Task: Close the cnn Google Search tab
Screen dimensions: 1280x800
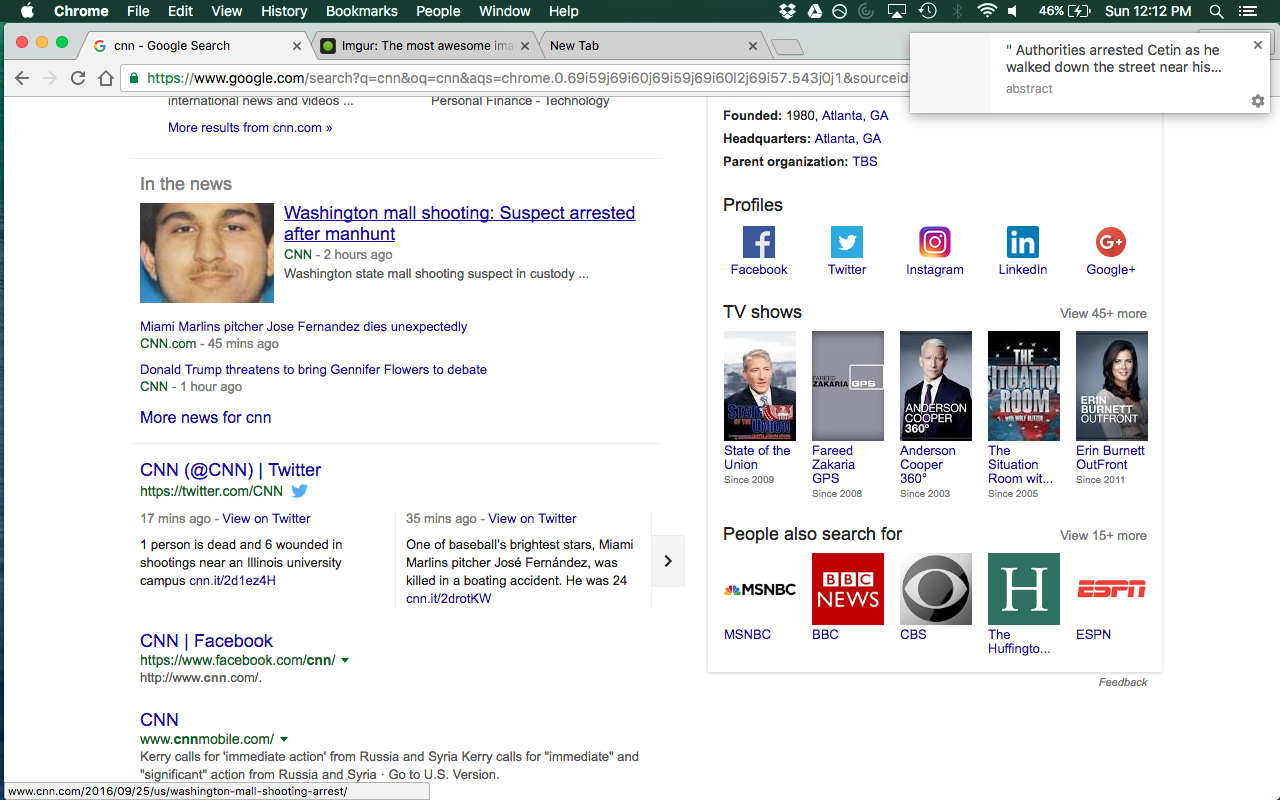Action: pos(297,45)
